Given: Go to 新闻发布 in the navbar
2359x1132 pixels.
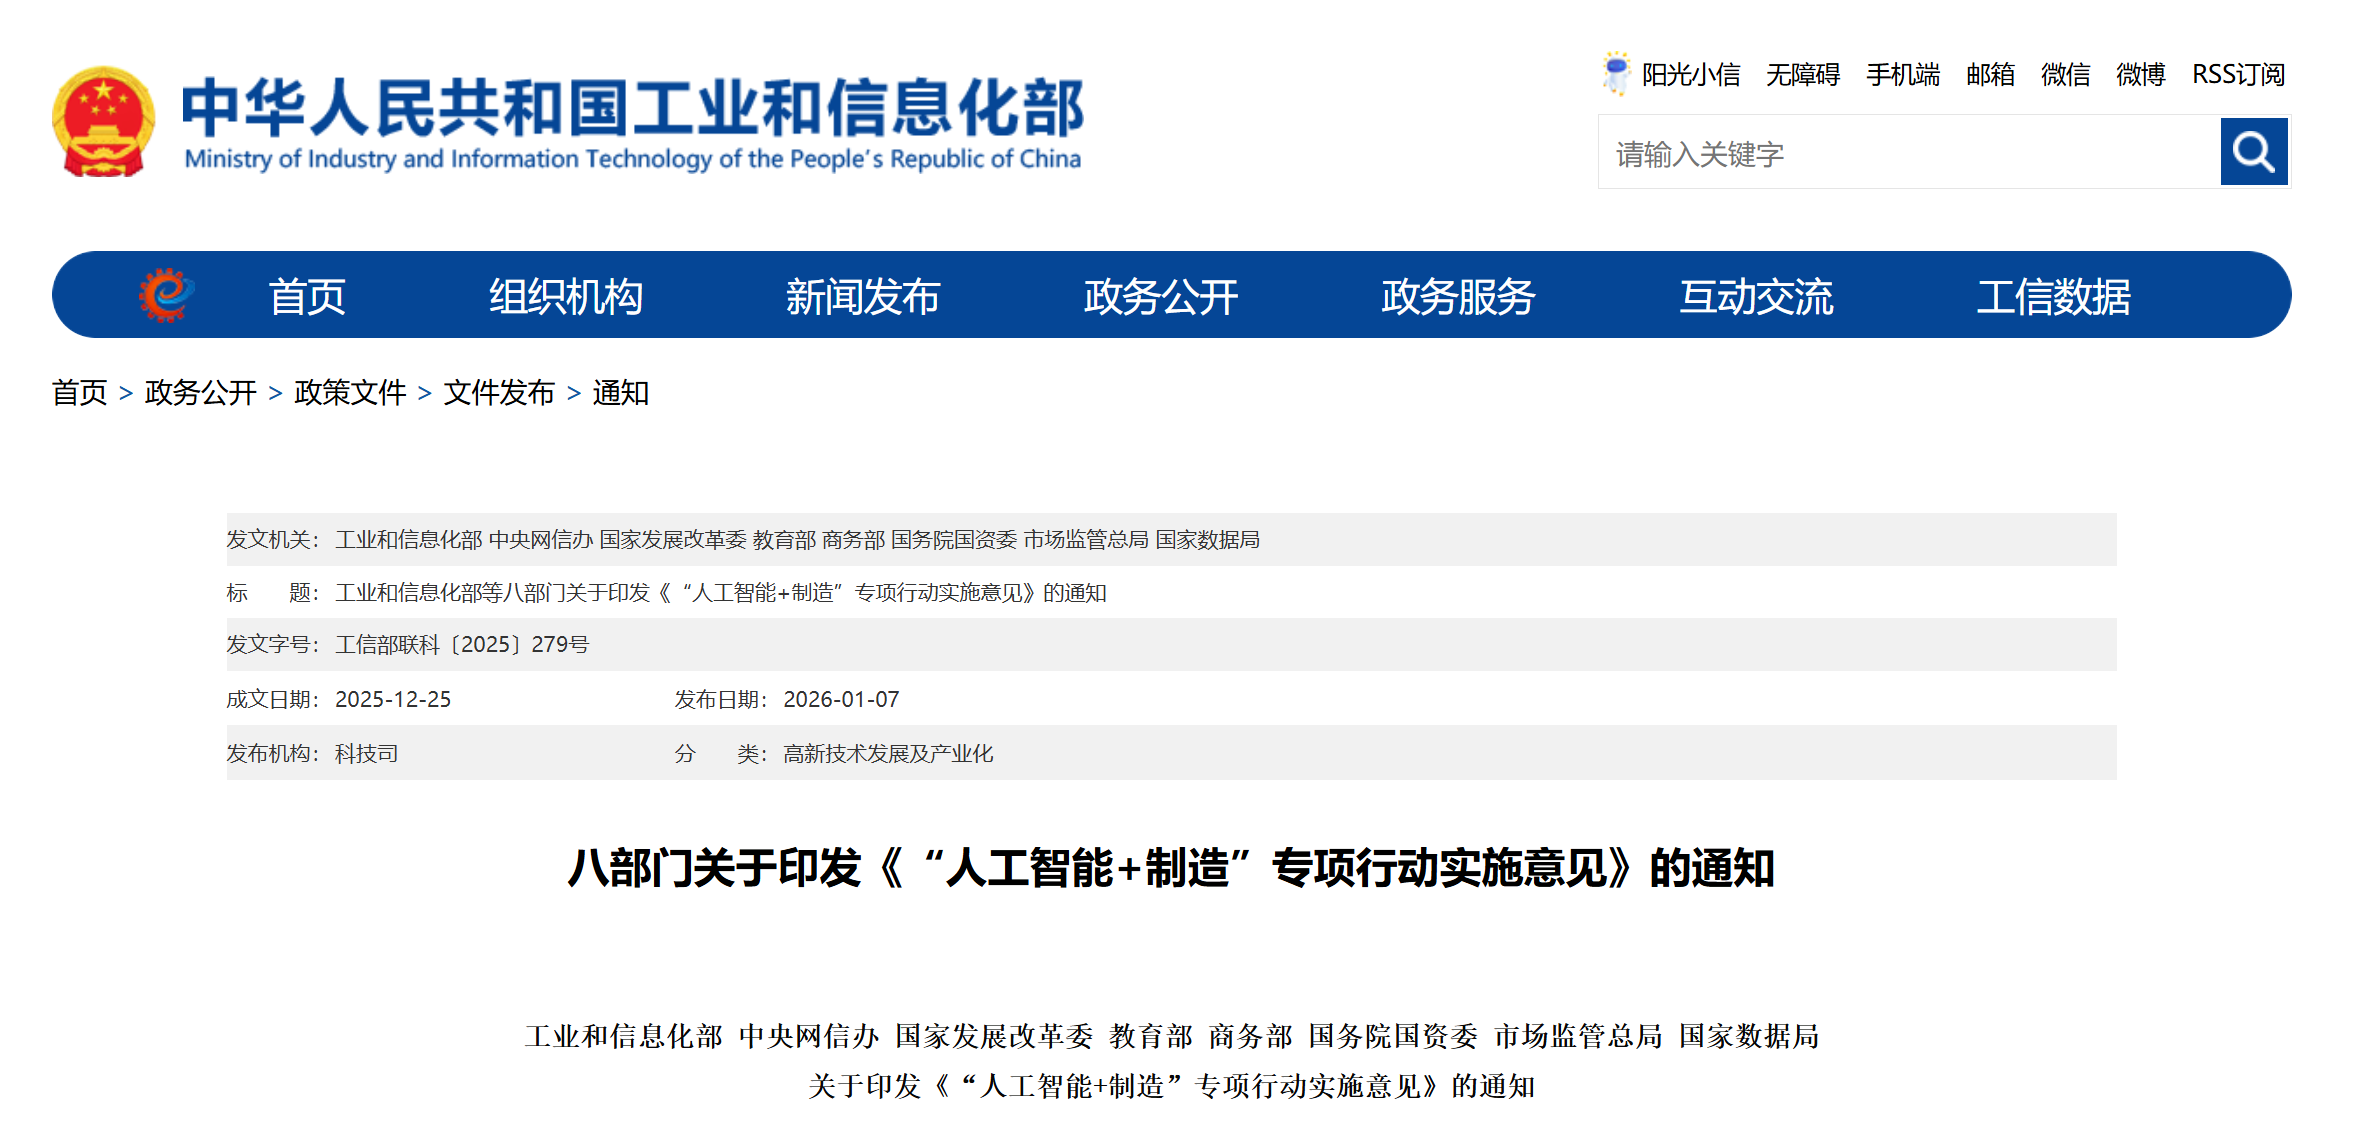Looking at the screenshot, I should (x=862, y=297).
